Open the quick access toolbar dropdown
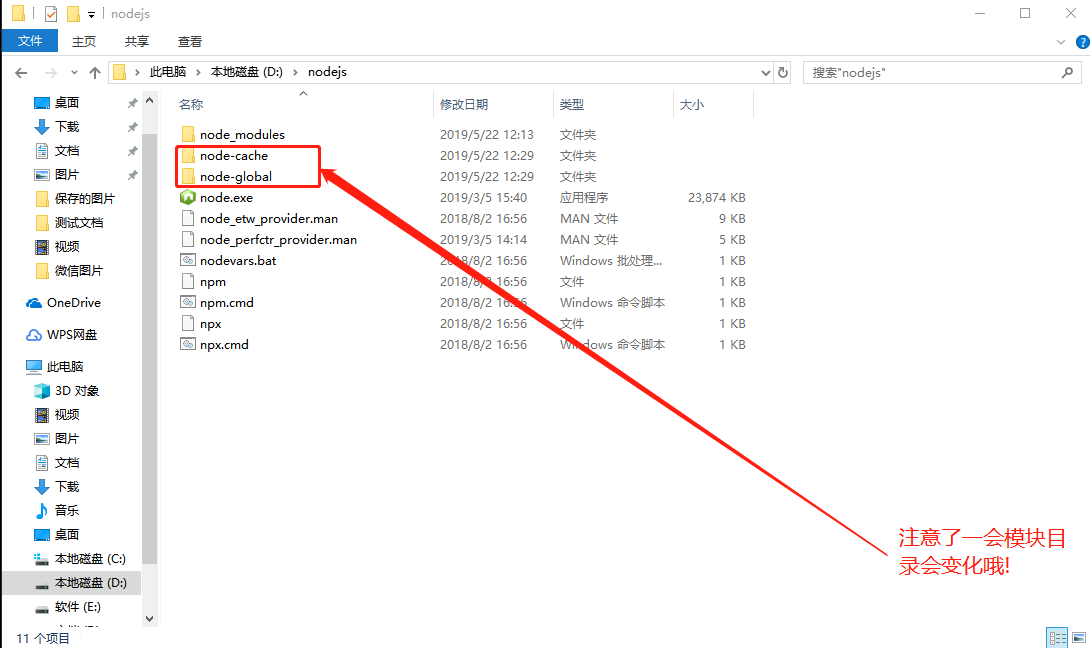1090x648 pixels. click(x=91, y=13)
